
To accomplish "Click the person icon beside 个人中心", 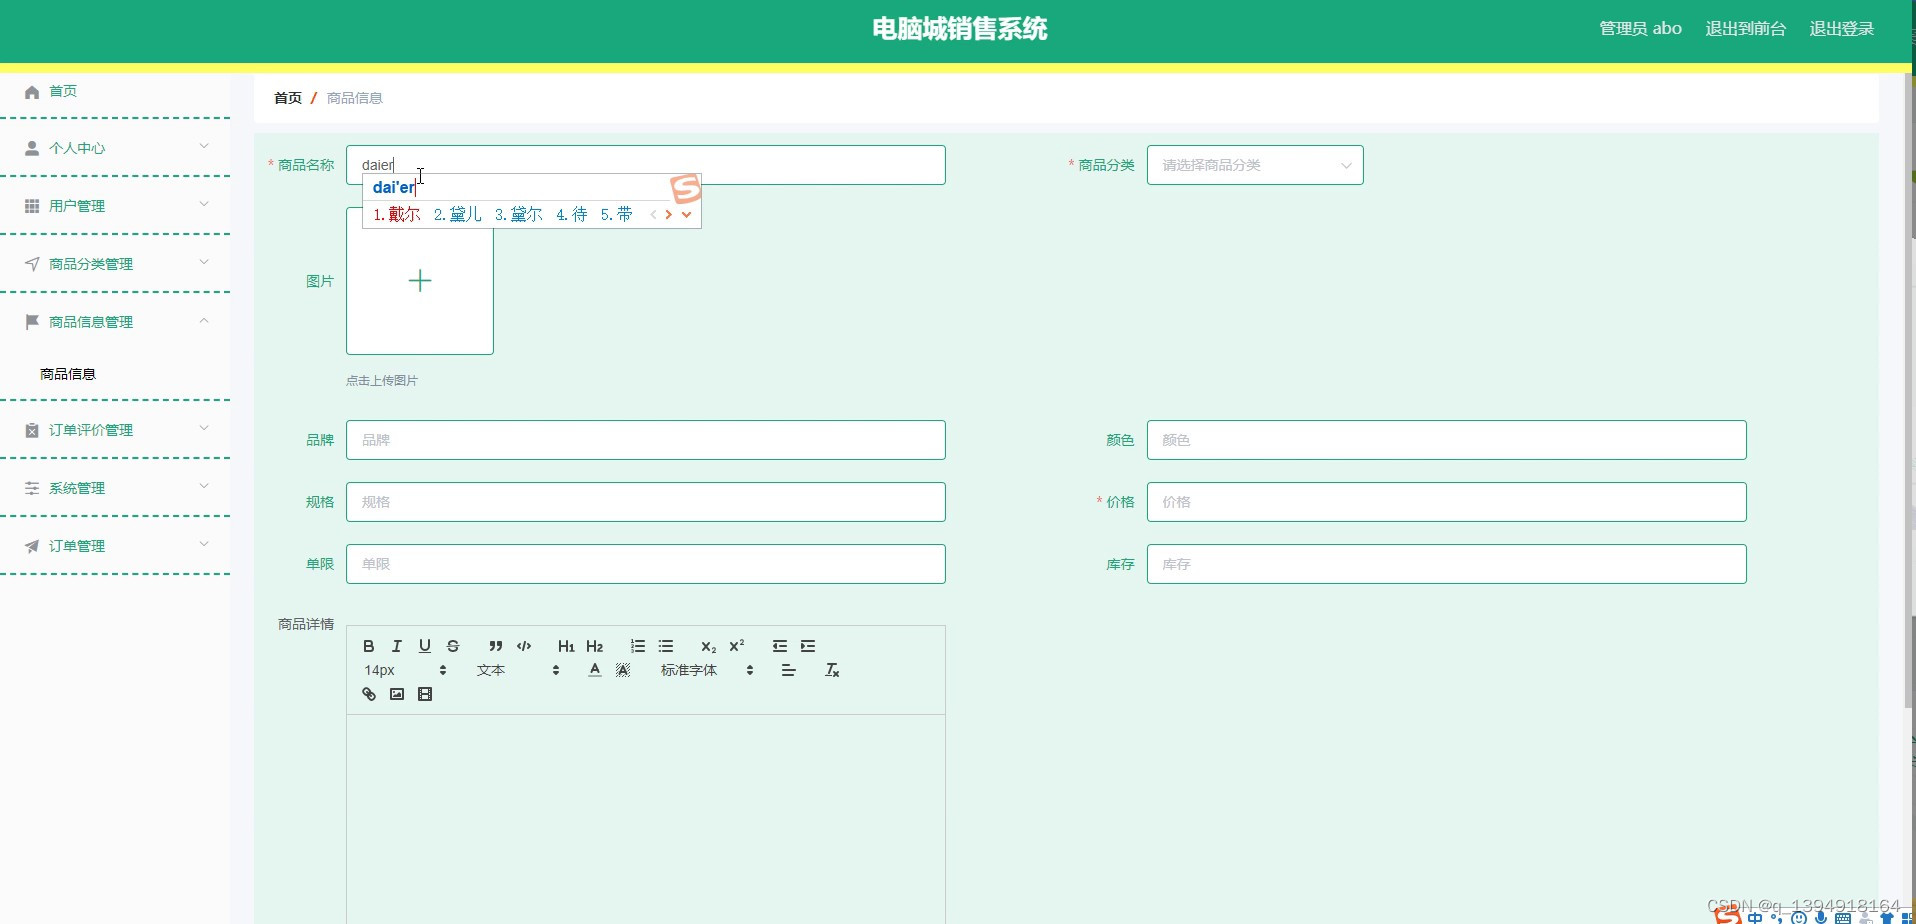I will click(32, 148).
